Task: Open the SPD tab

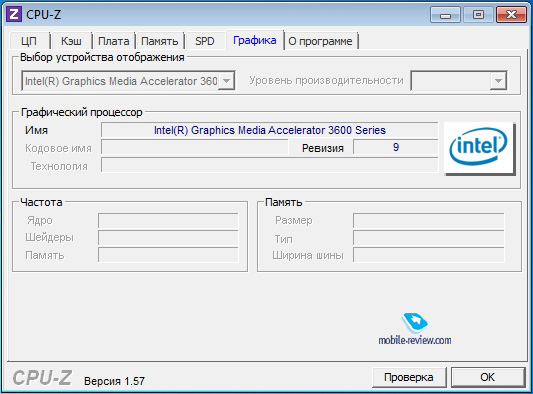Action: click(x=205, y=41)
